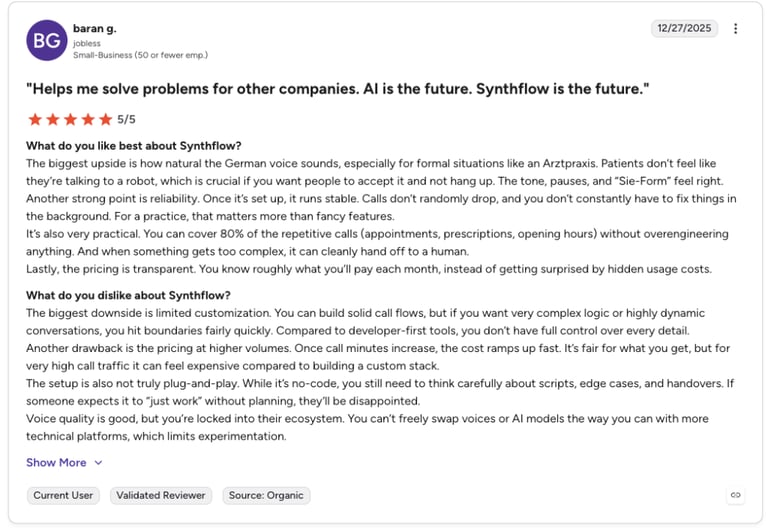768x528 pixels.
Task: Click the fifth rating star
Action: (105, 120)
